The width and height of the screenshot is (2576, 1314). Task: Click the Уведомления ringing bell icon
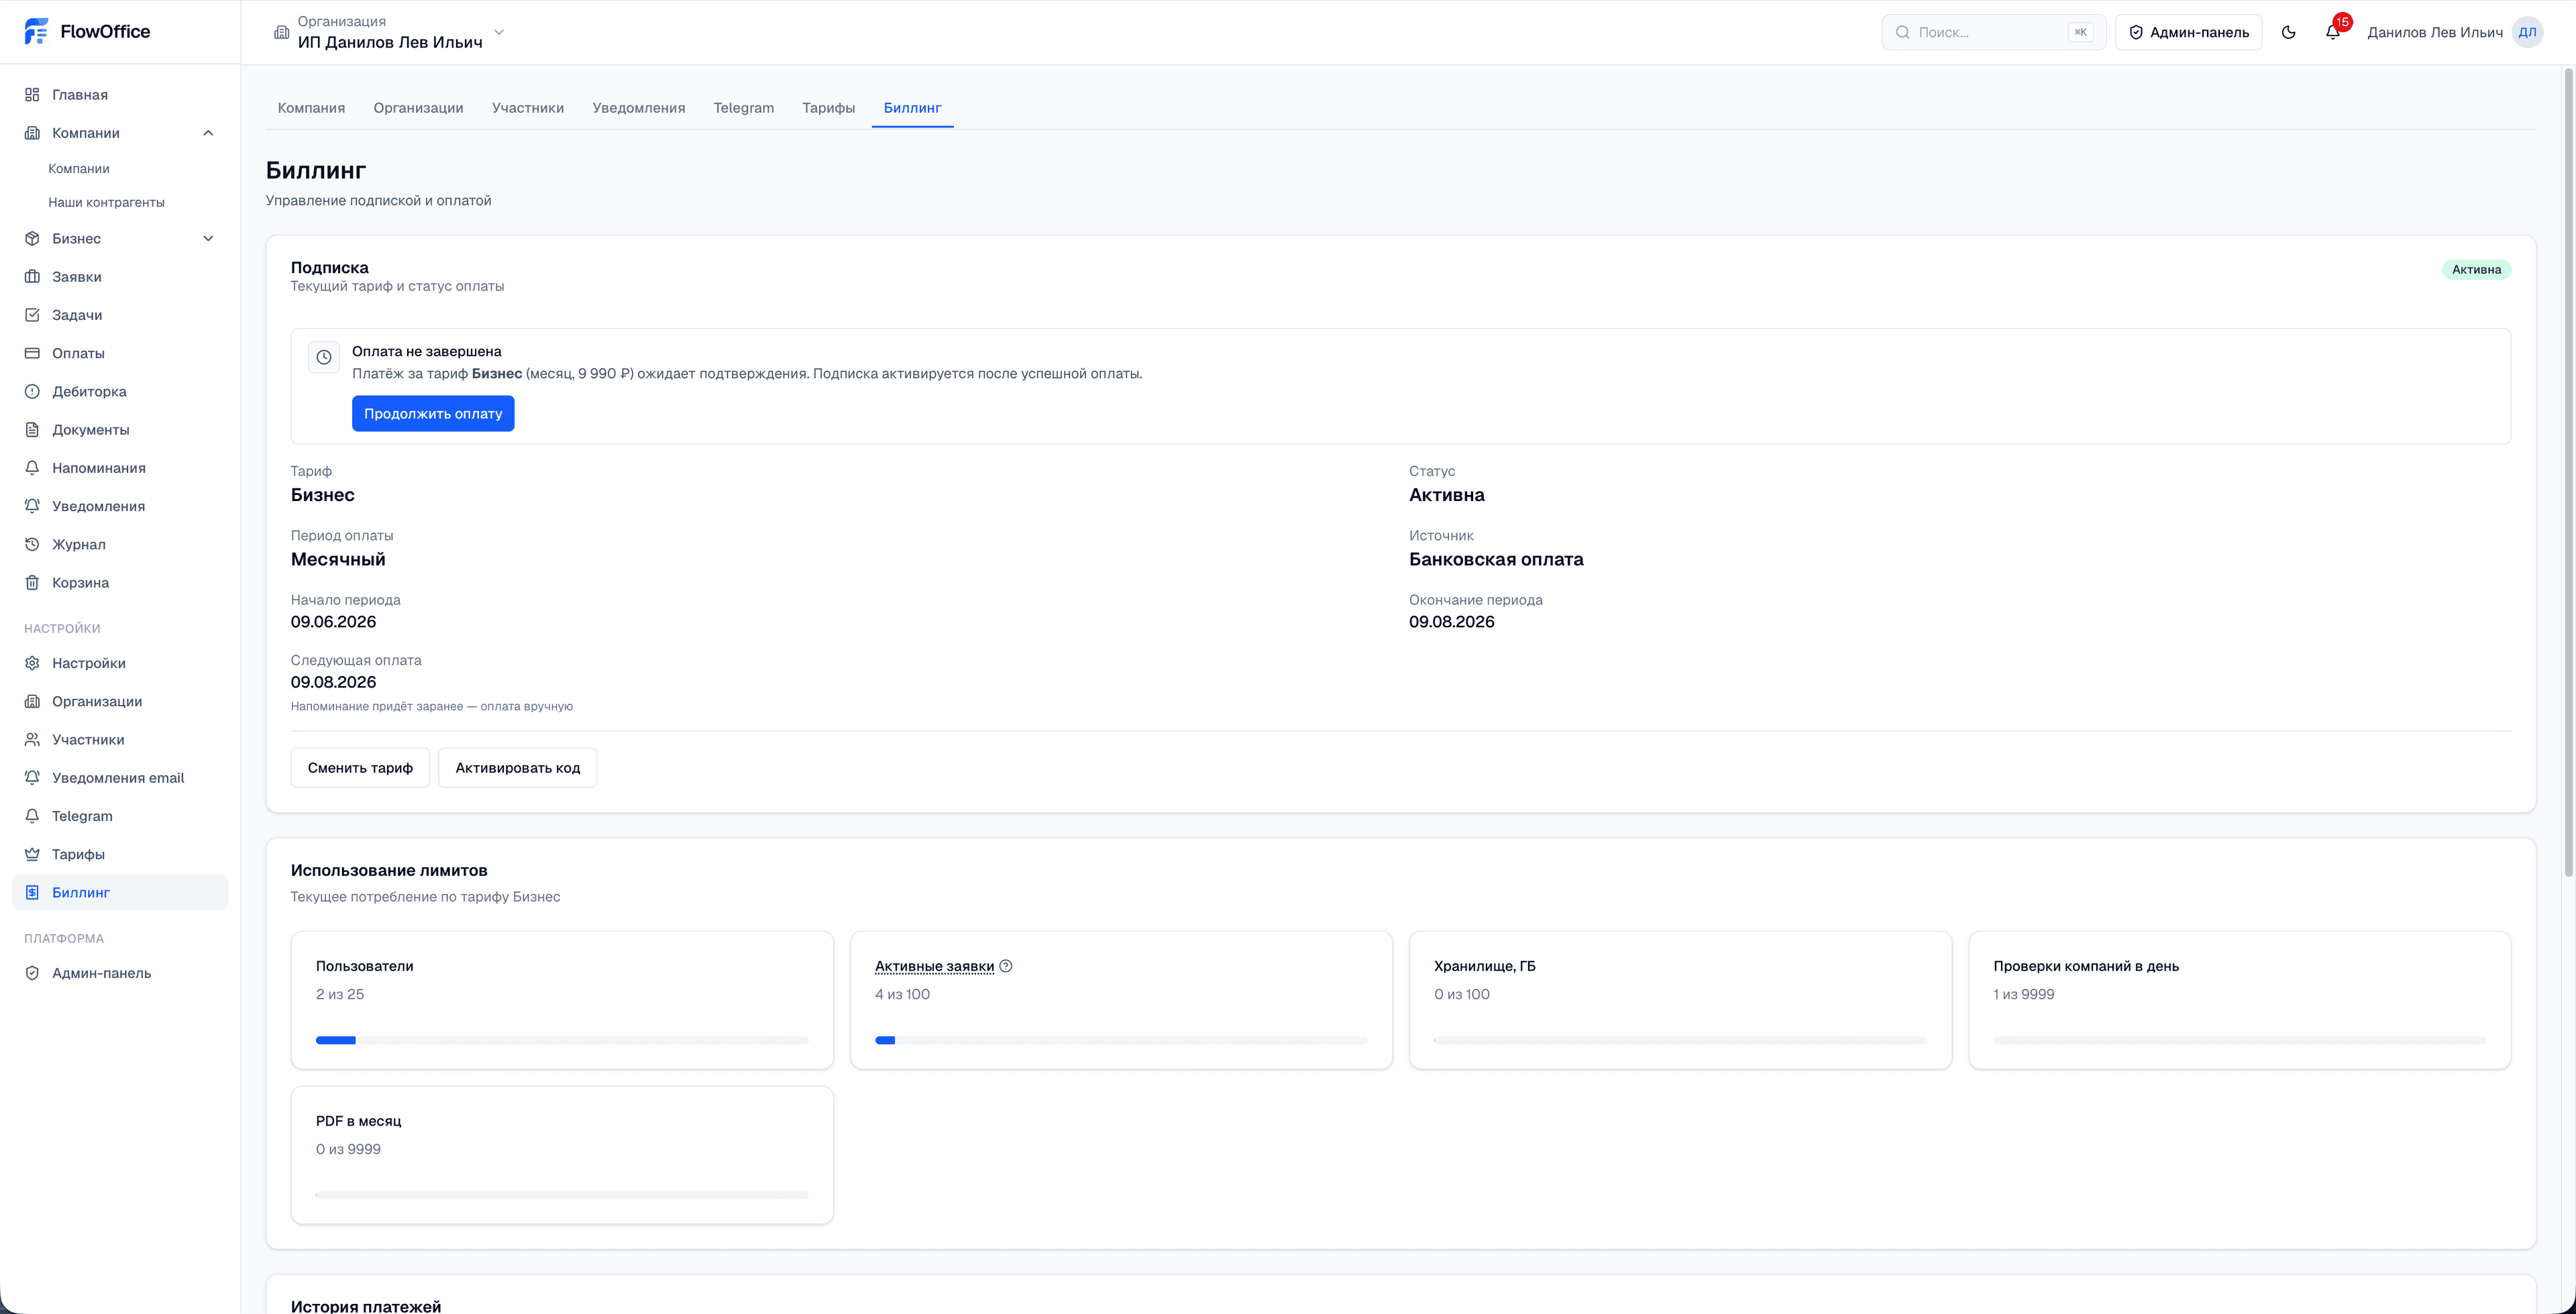tap(32, 506)
